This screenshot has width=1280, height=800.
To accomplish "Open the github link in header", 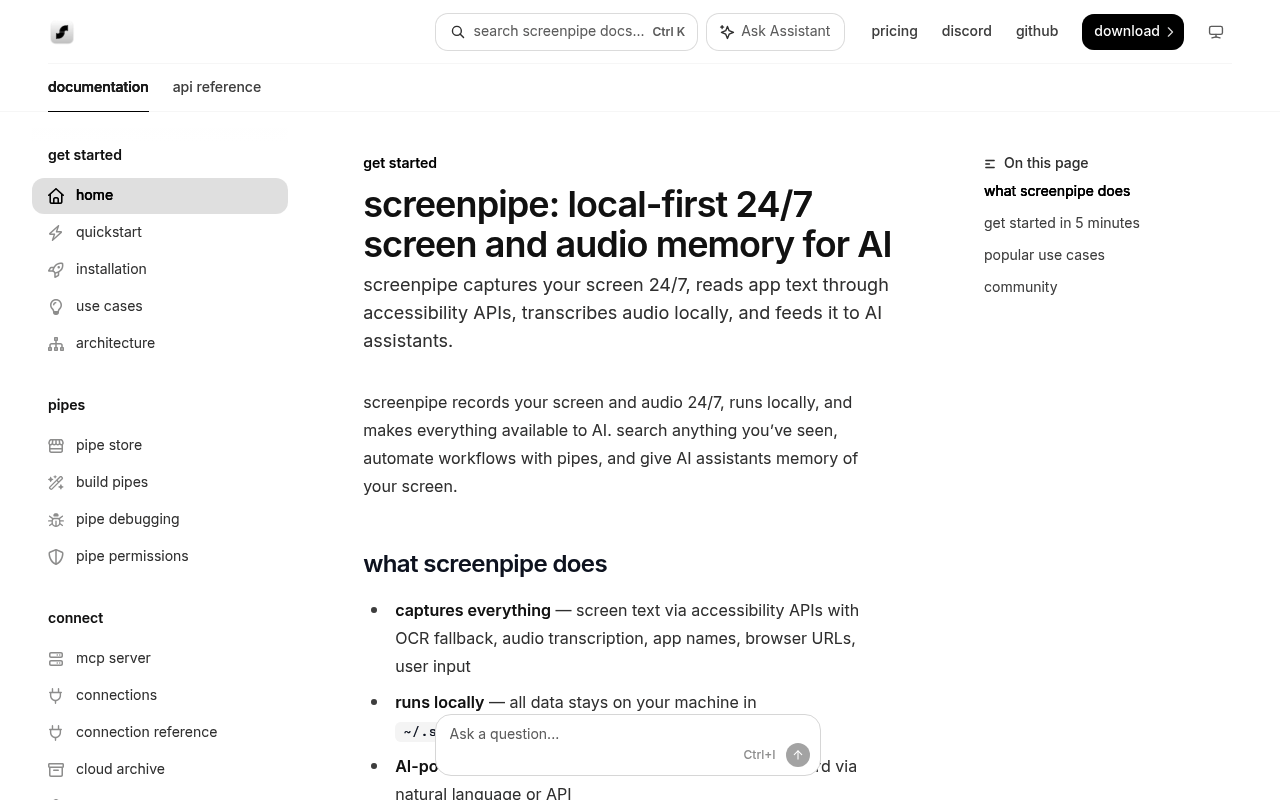I will (x=1037, y=31).
